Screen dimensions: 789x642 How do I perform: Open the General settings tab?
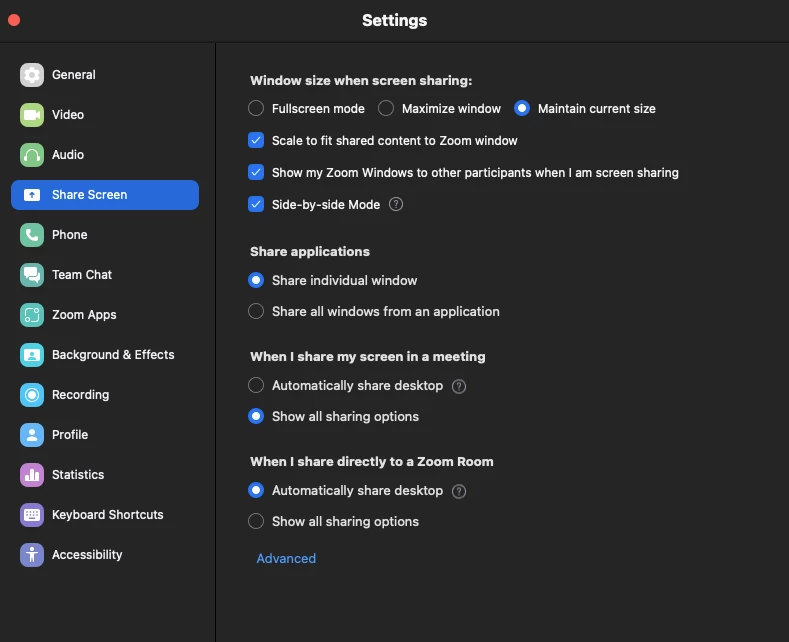105,75
